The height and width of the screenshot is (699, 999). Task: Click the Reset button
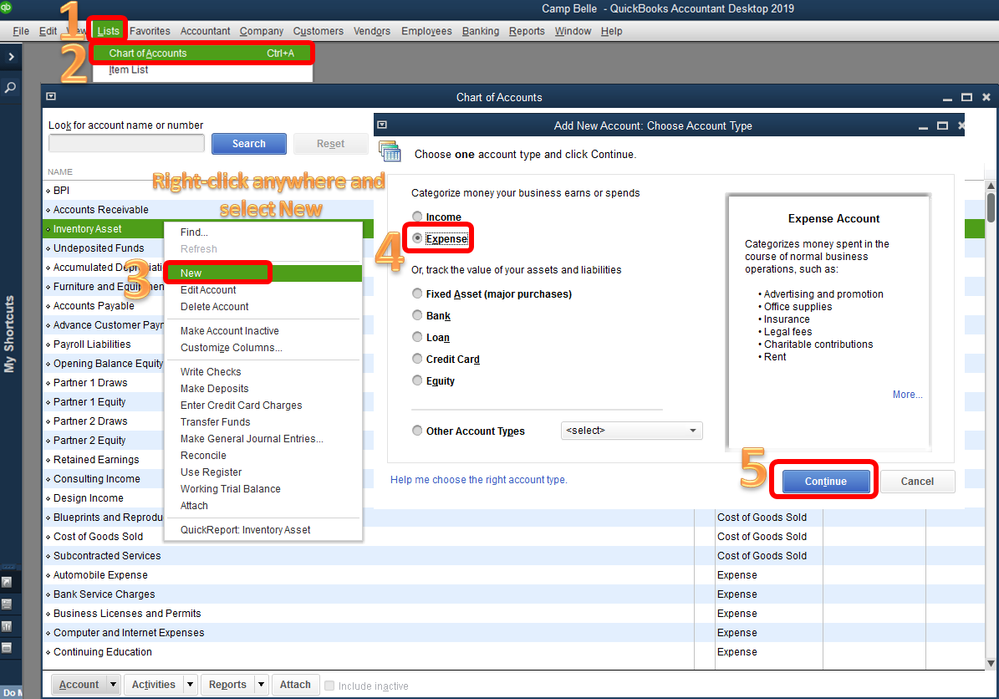[331, 144]
